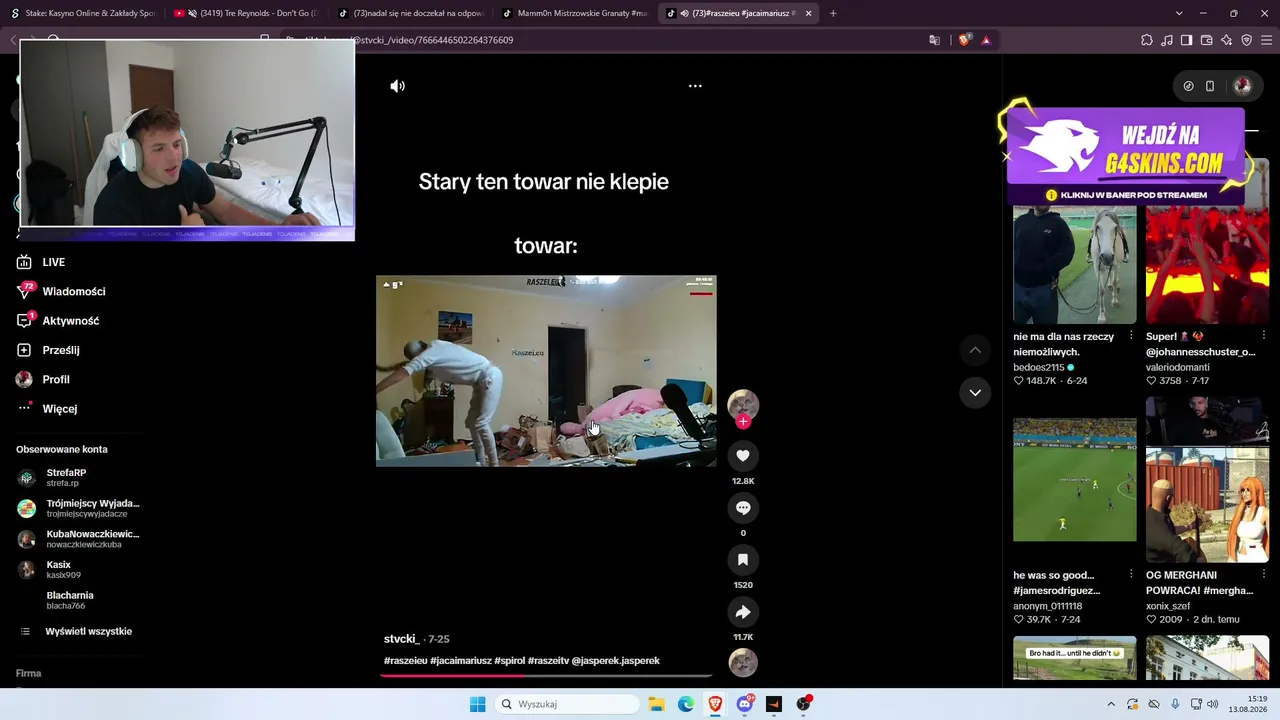Open the Brave Playlist music note icon
The width and height of the screenshot is (1280, 720).
point(1167,40)
